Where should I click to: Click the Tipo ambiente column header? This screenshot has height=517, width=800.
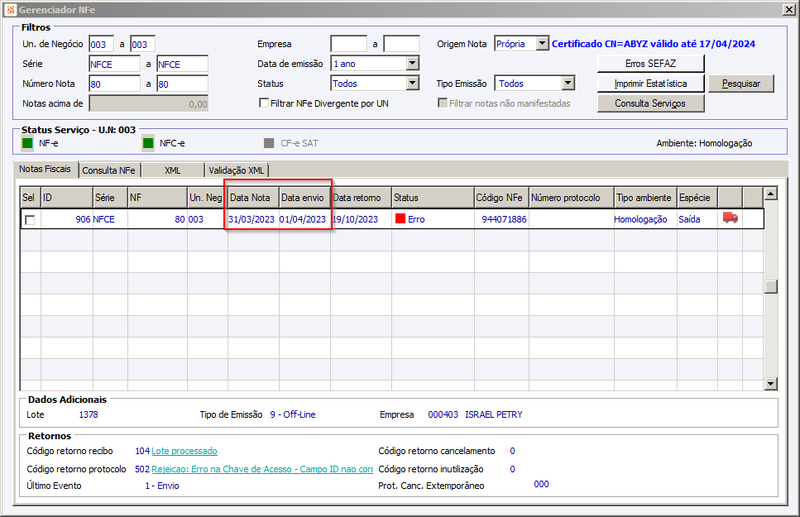point(645,198)
